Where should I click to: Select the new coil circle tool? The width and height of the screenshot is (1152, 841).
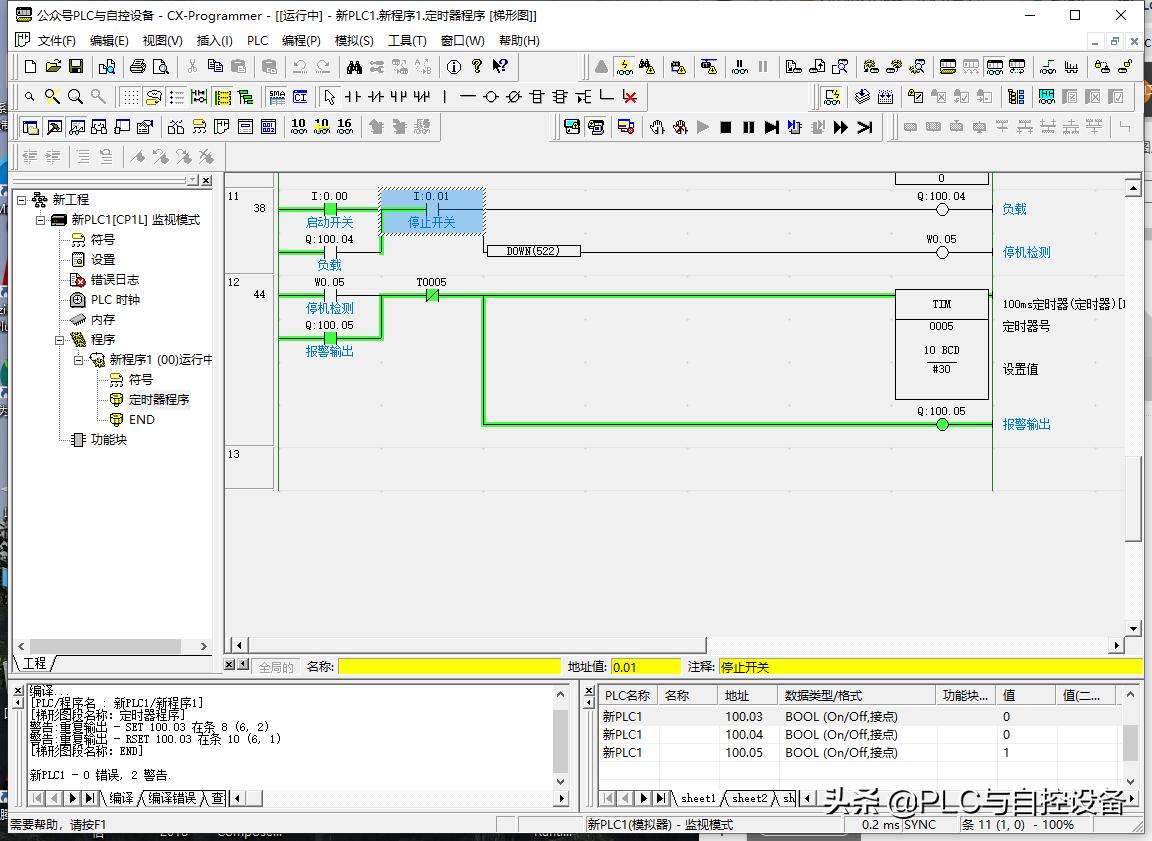click(491, 97)
